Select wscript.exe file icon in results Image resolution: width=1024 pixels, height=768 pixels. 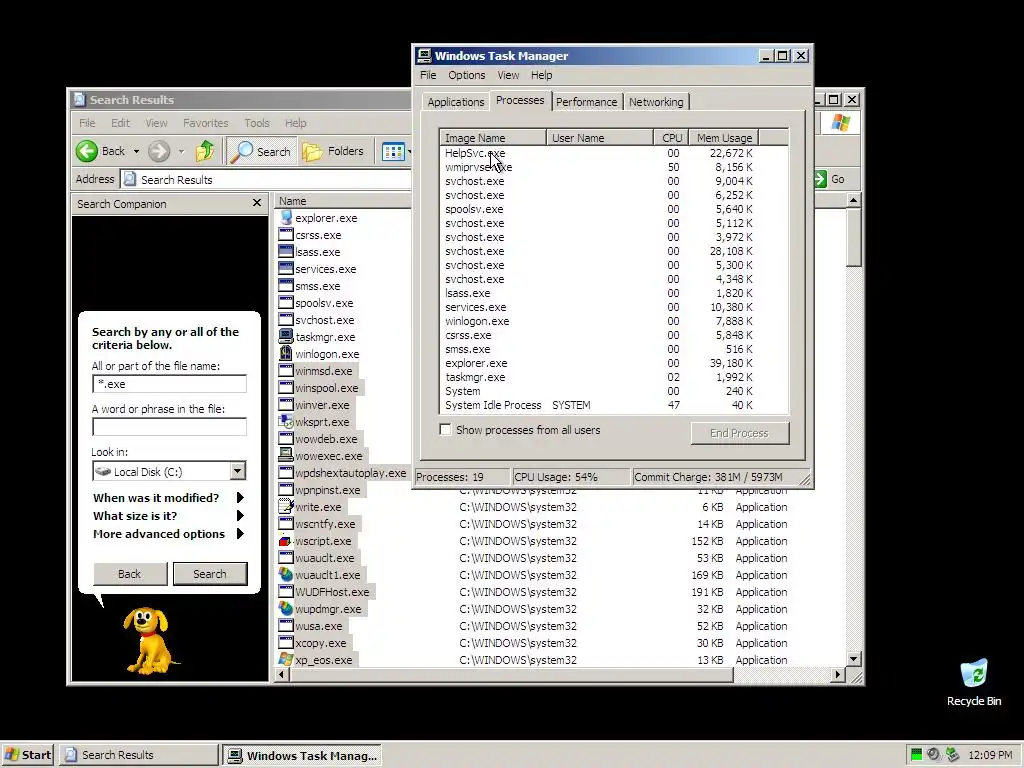285,540
